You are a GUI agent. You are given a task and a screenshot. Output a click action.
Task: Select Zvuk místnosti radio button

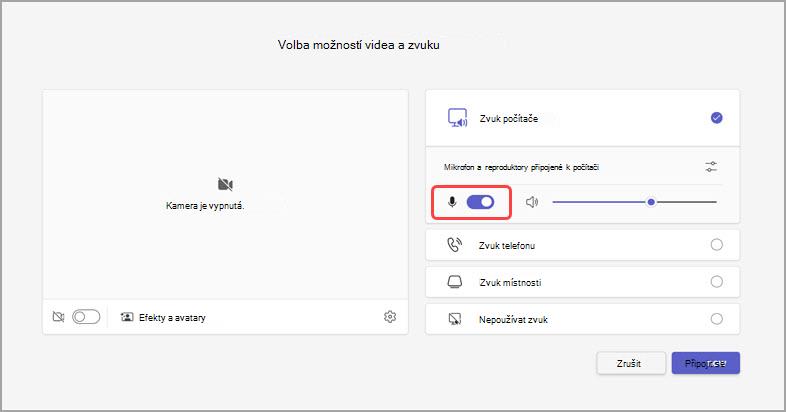click(716, 282)
